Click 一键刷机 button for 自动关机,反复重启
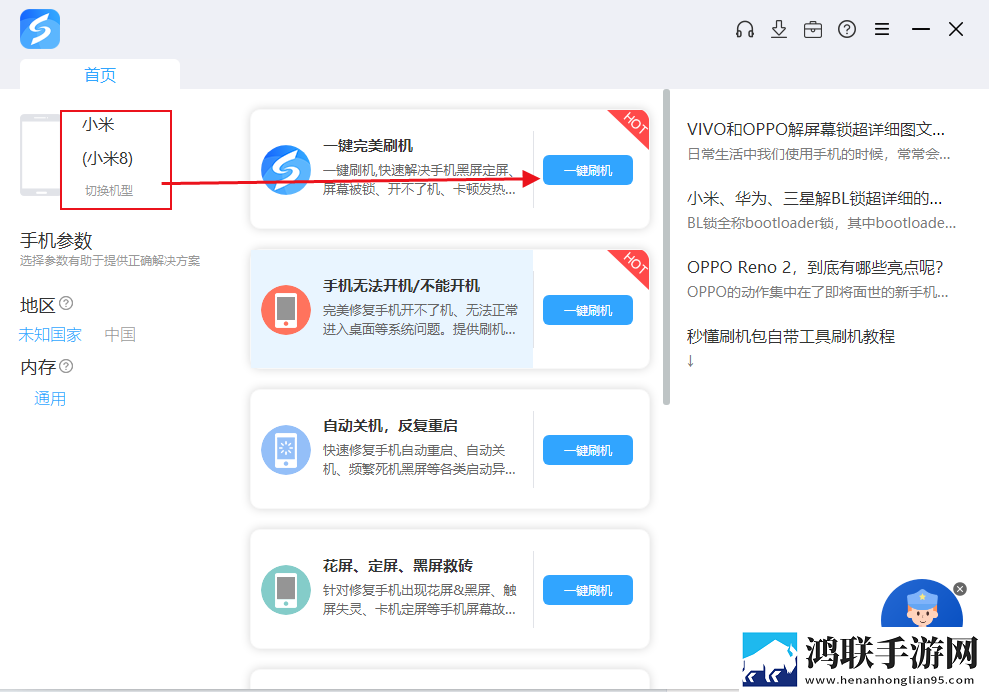 point(588,450)
